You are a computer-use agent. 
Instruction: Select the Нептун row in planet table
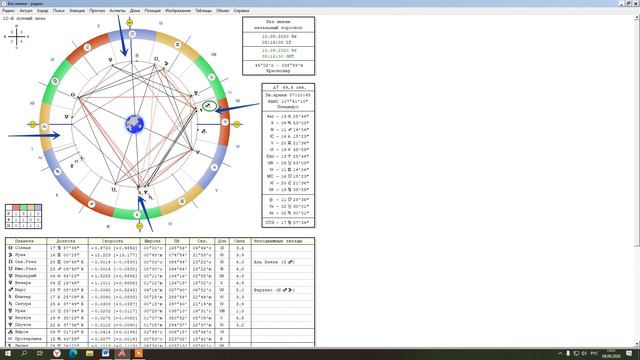pyautogui.click(x=160, y=318)
